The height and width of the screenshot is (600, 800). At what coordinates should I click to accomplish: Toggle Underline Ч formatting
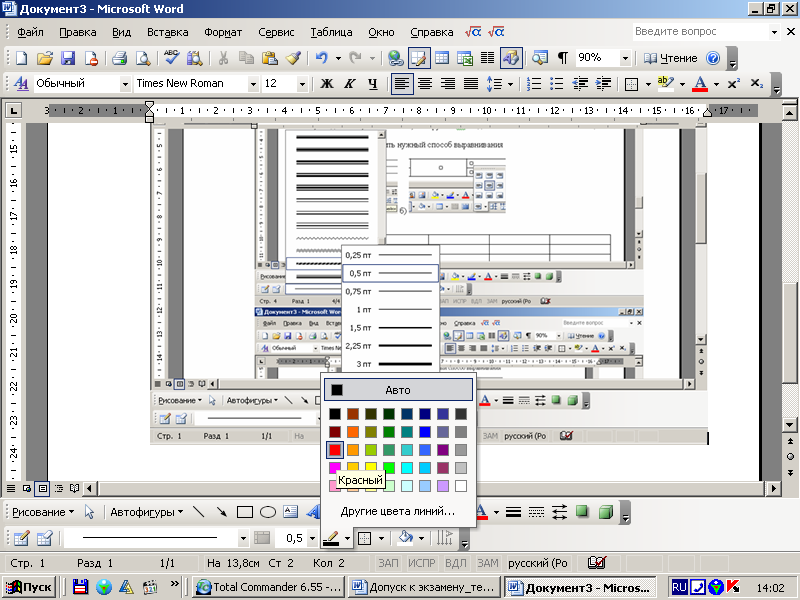(x=373, y=84)
